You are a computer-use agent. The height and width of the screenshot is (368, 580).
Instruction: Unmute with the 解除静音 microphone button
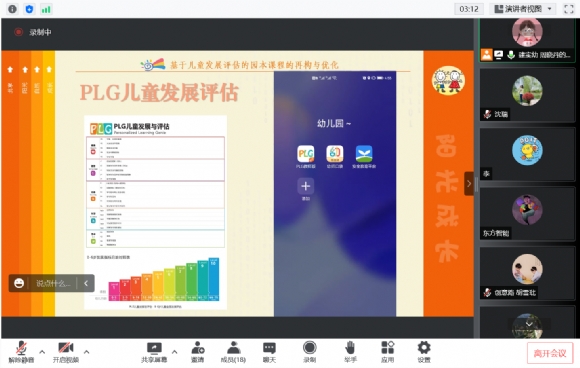click(21, 352)
